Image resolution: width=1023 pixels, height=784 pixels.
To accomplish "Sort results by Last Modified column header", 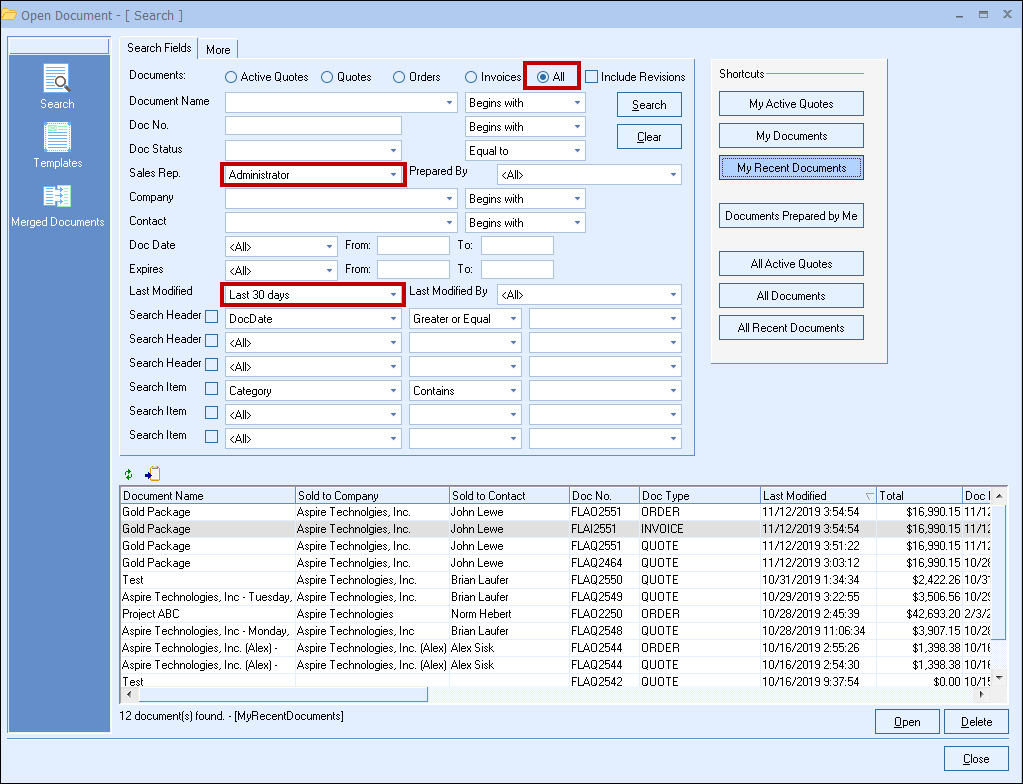I will point(810,495).
